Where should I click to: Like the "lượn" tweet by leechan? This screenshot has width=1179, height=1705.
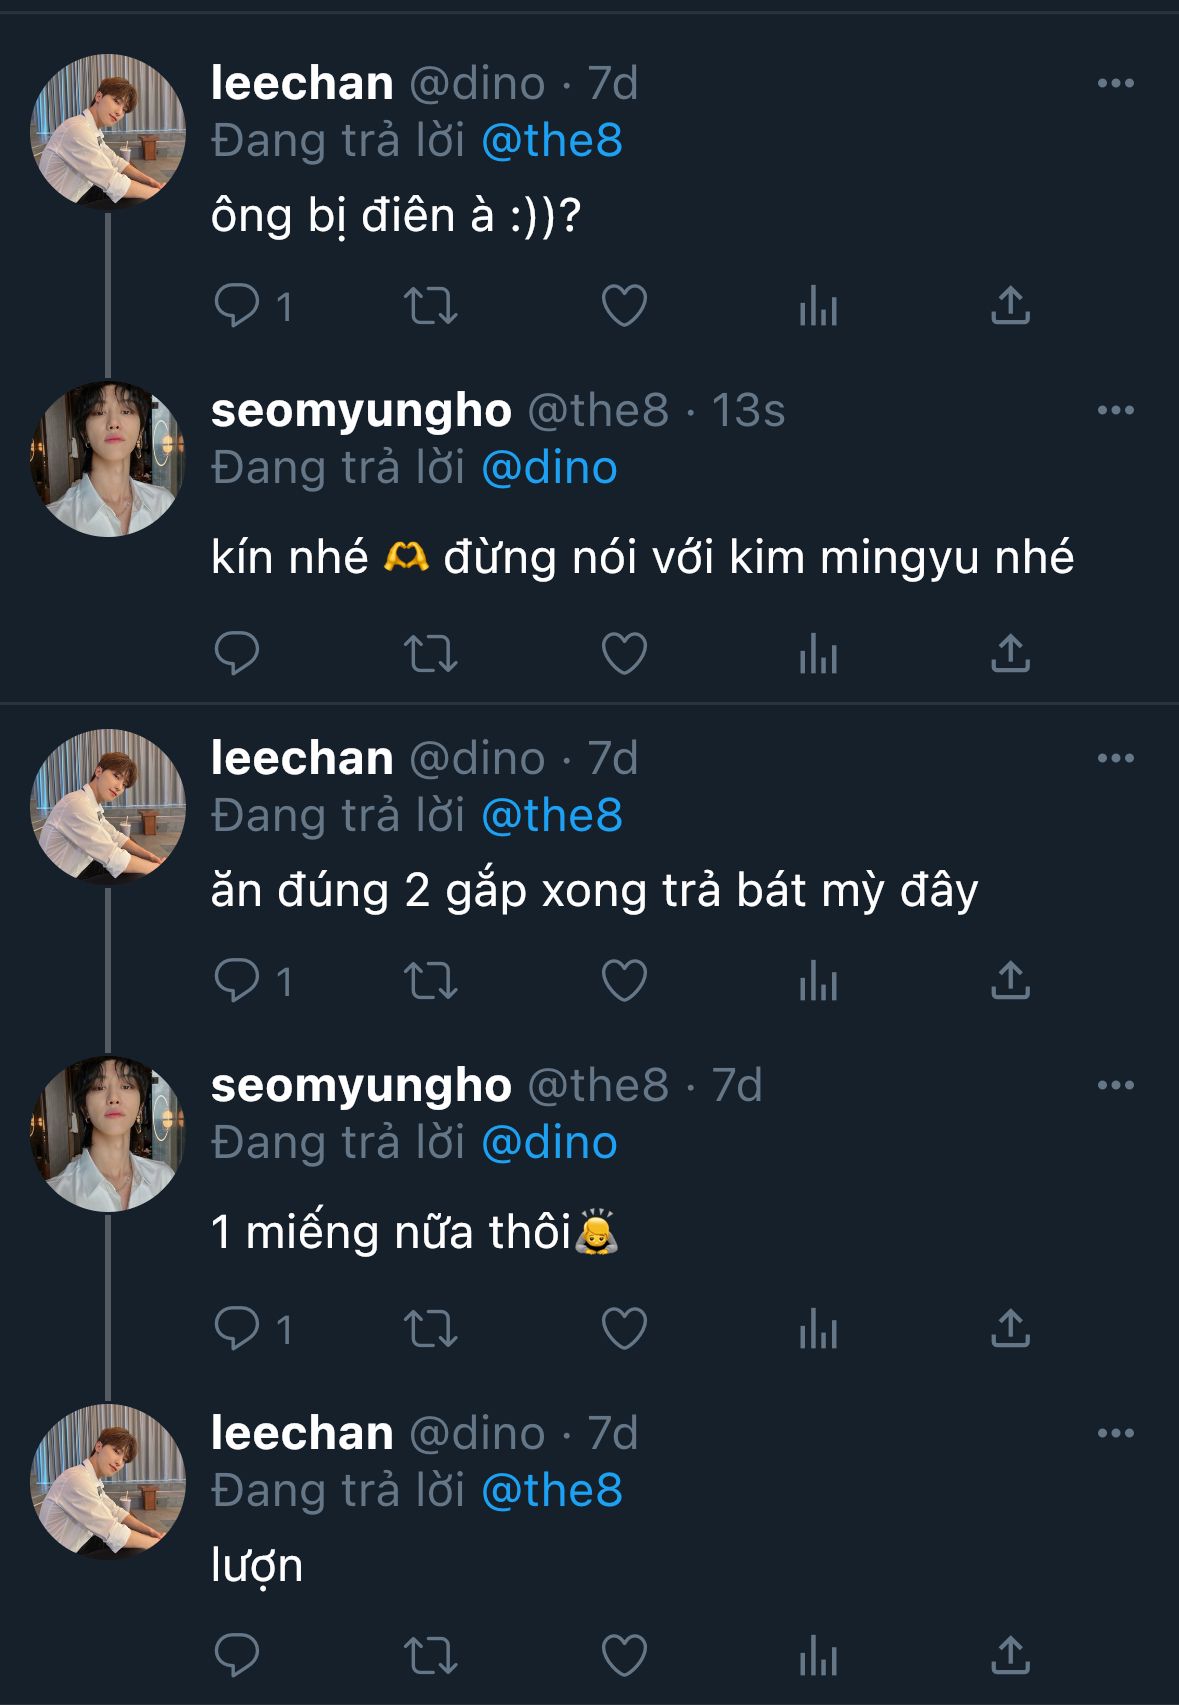click(624, 1655)
